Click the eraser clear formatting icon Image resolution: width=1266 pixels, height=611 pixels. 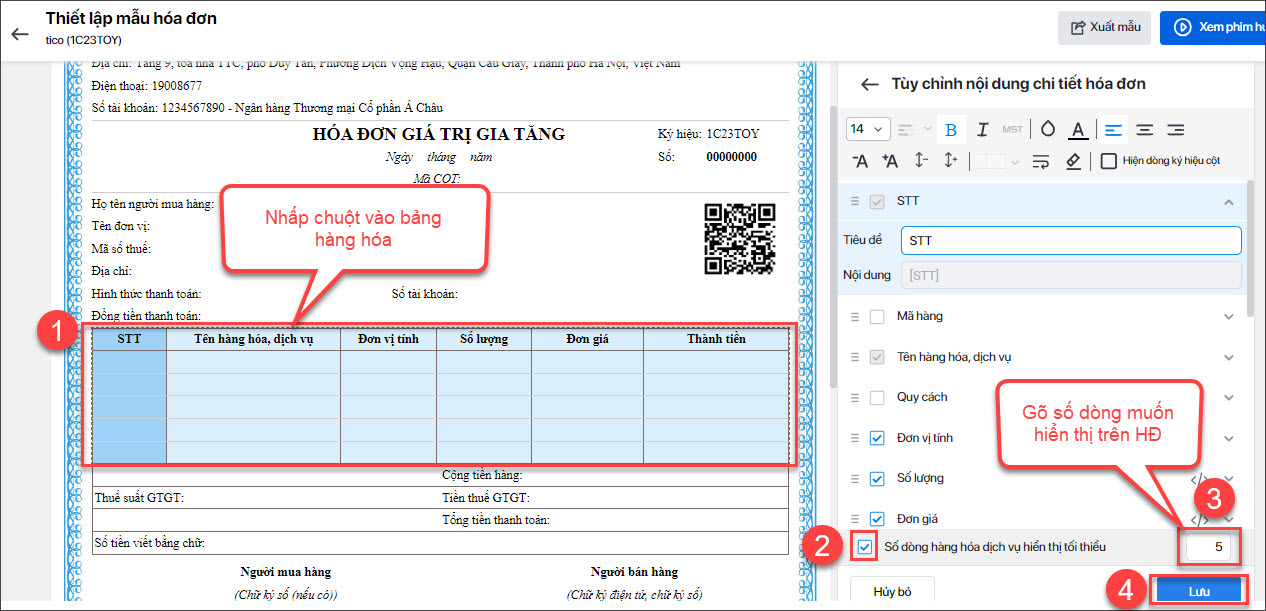[x=1072, y=161]
